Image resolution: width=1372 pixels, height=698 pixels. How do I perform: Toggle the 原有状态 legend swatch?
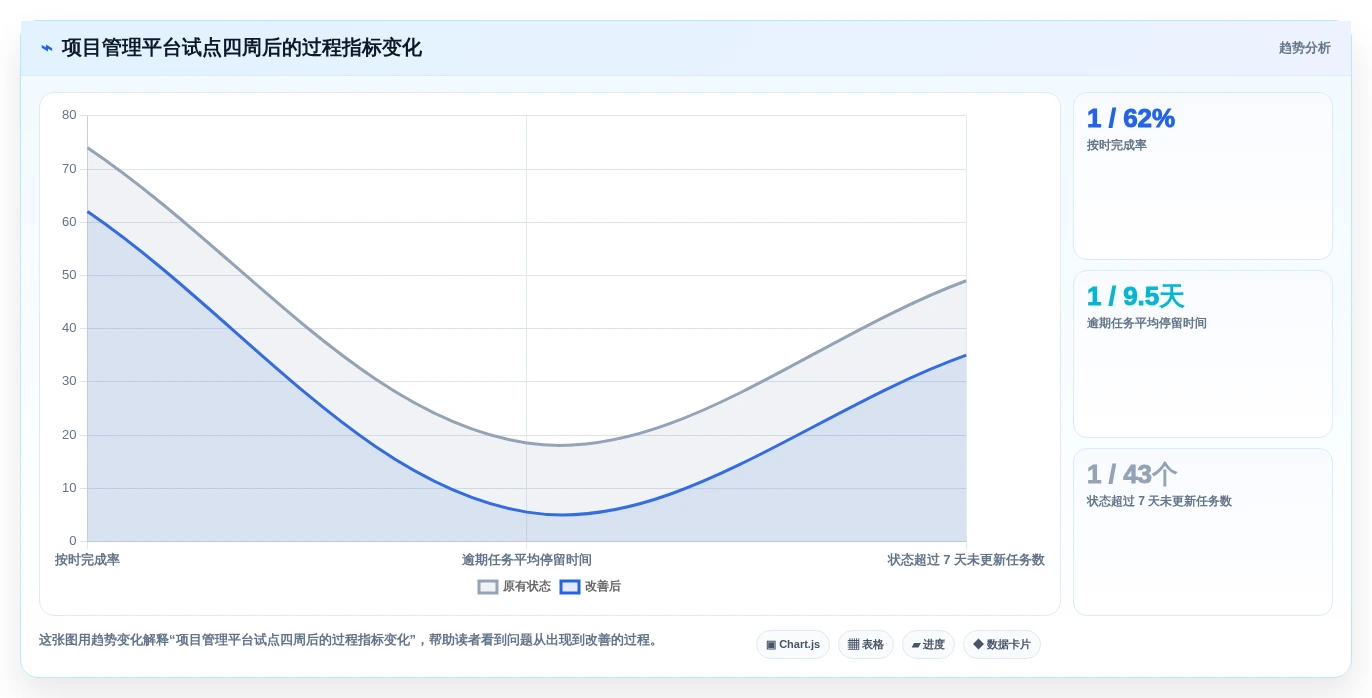coord(488,587)
